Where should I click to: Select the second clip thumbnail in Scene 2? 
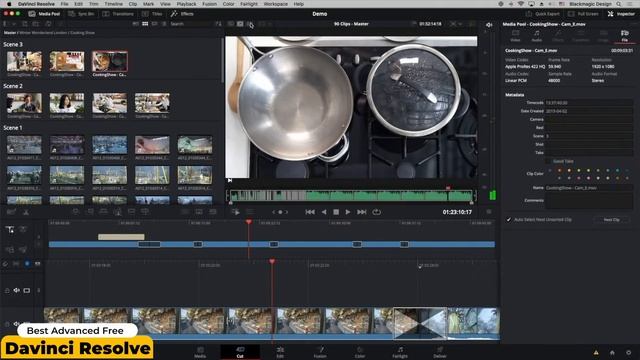point(67,103)
